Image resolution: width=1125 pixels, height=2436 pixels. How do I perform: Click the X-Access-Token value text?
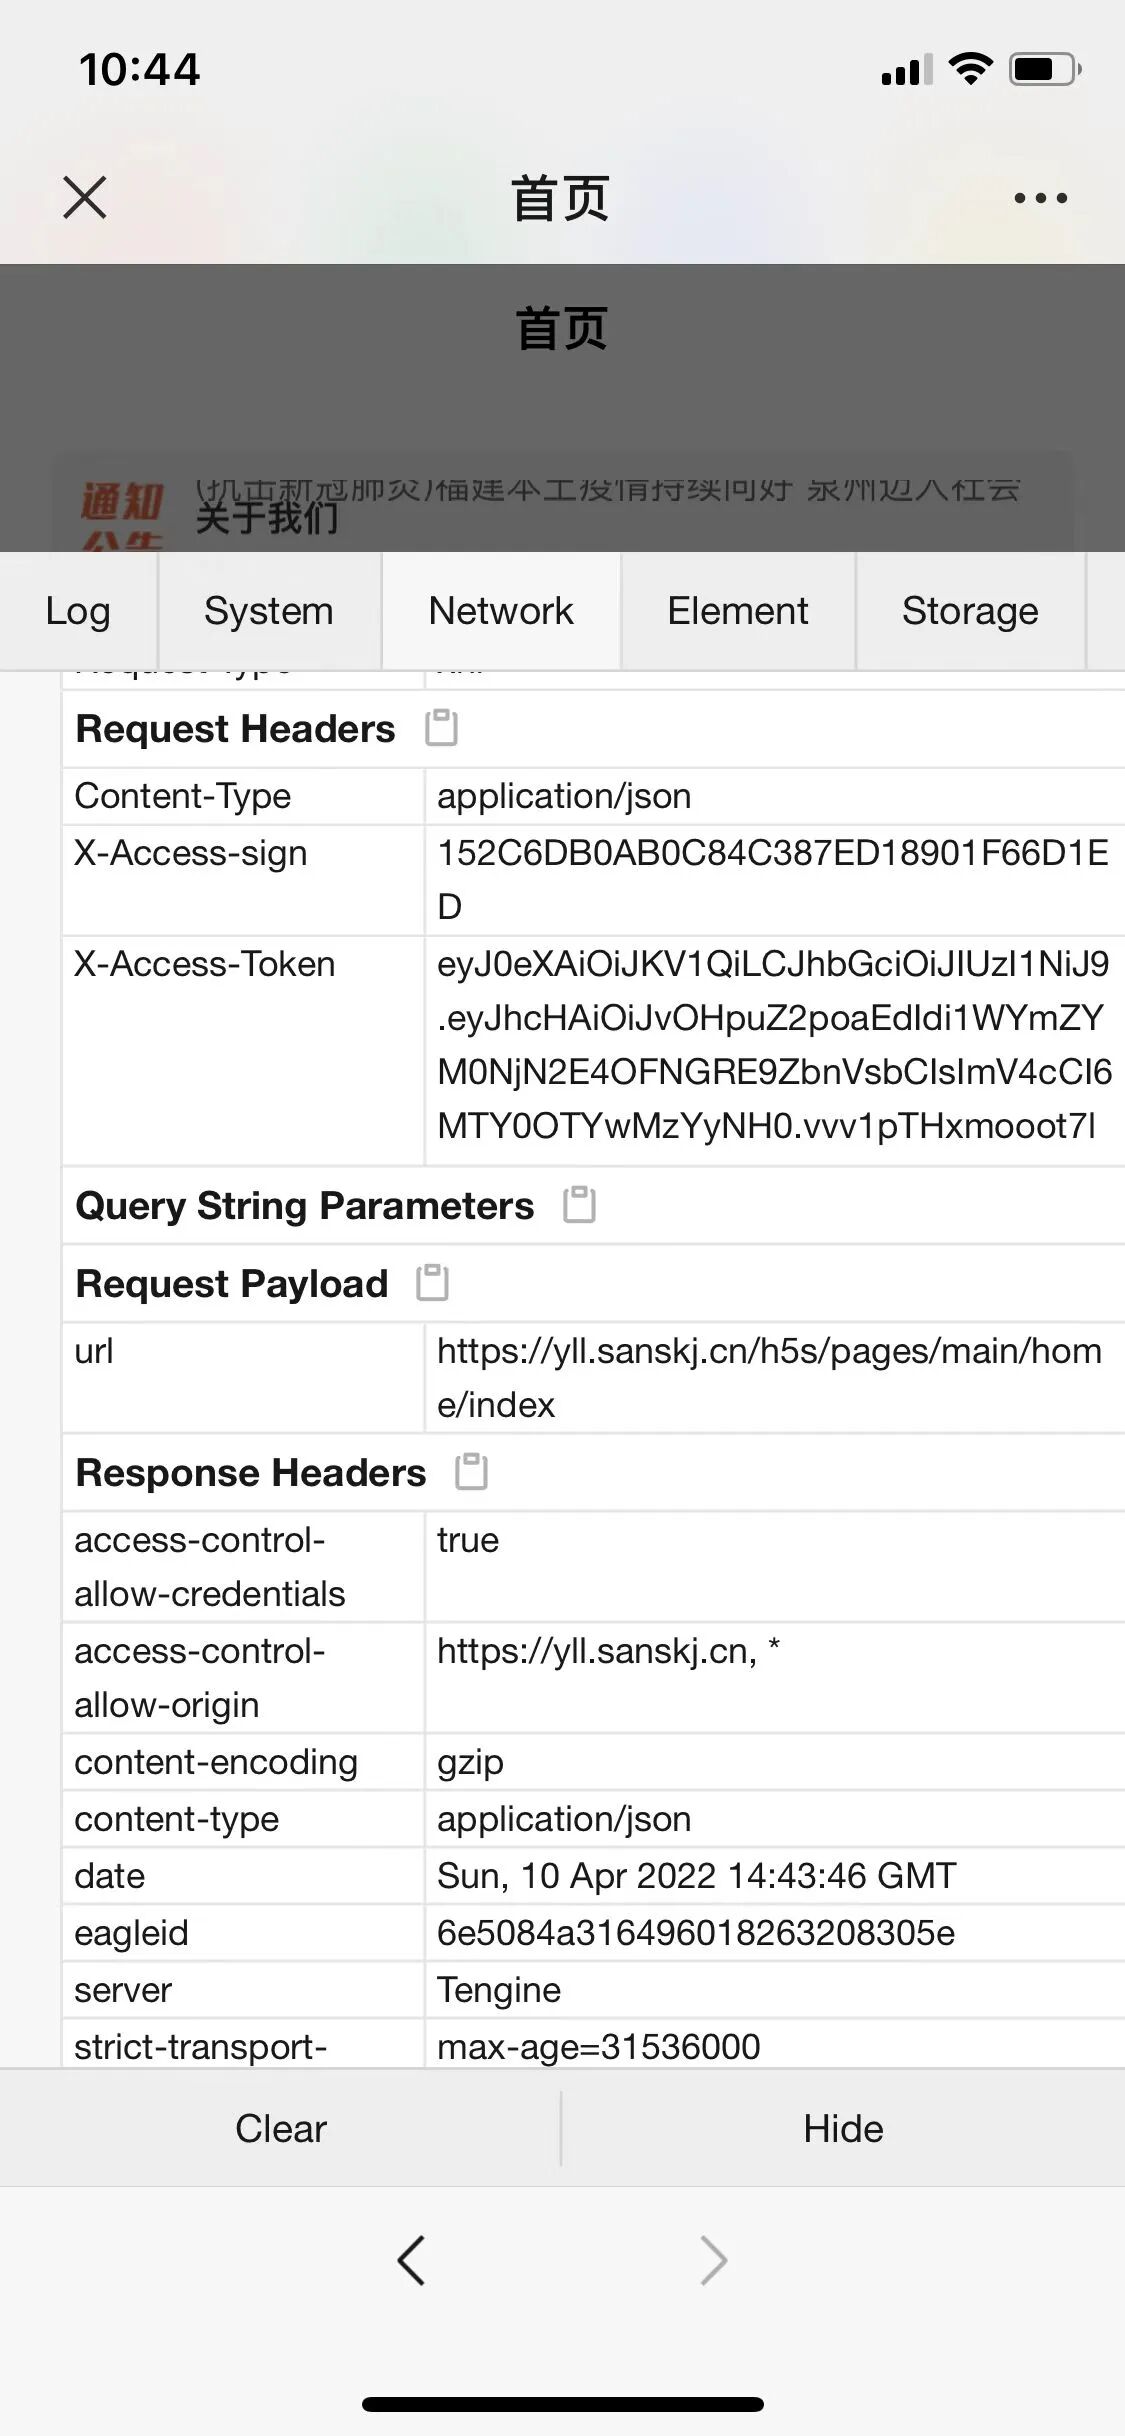(773, 1045)
